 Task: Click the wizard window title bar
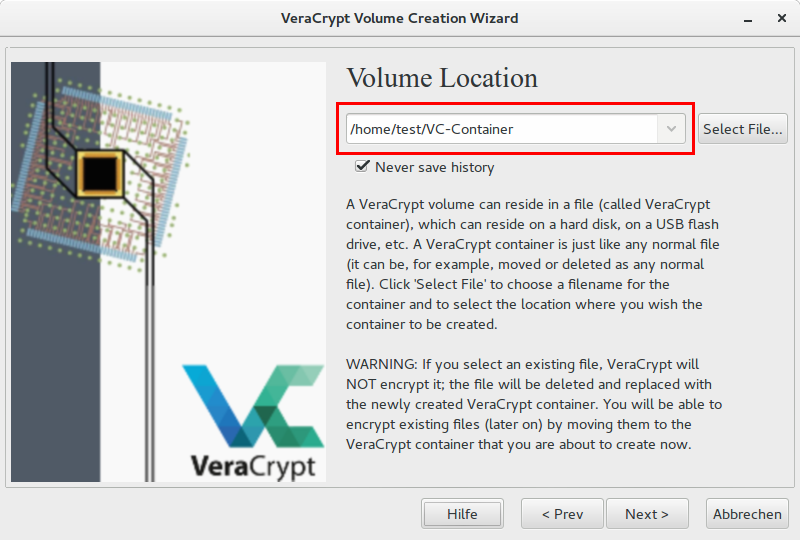coord(400,19)
